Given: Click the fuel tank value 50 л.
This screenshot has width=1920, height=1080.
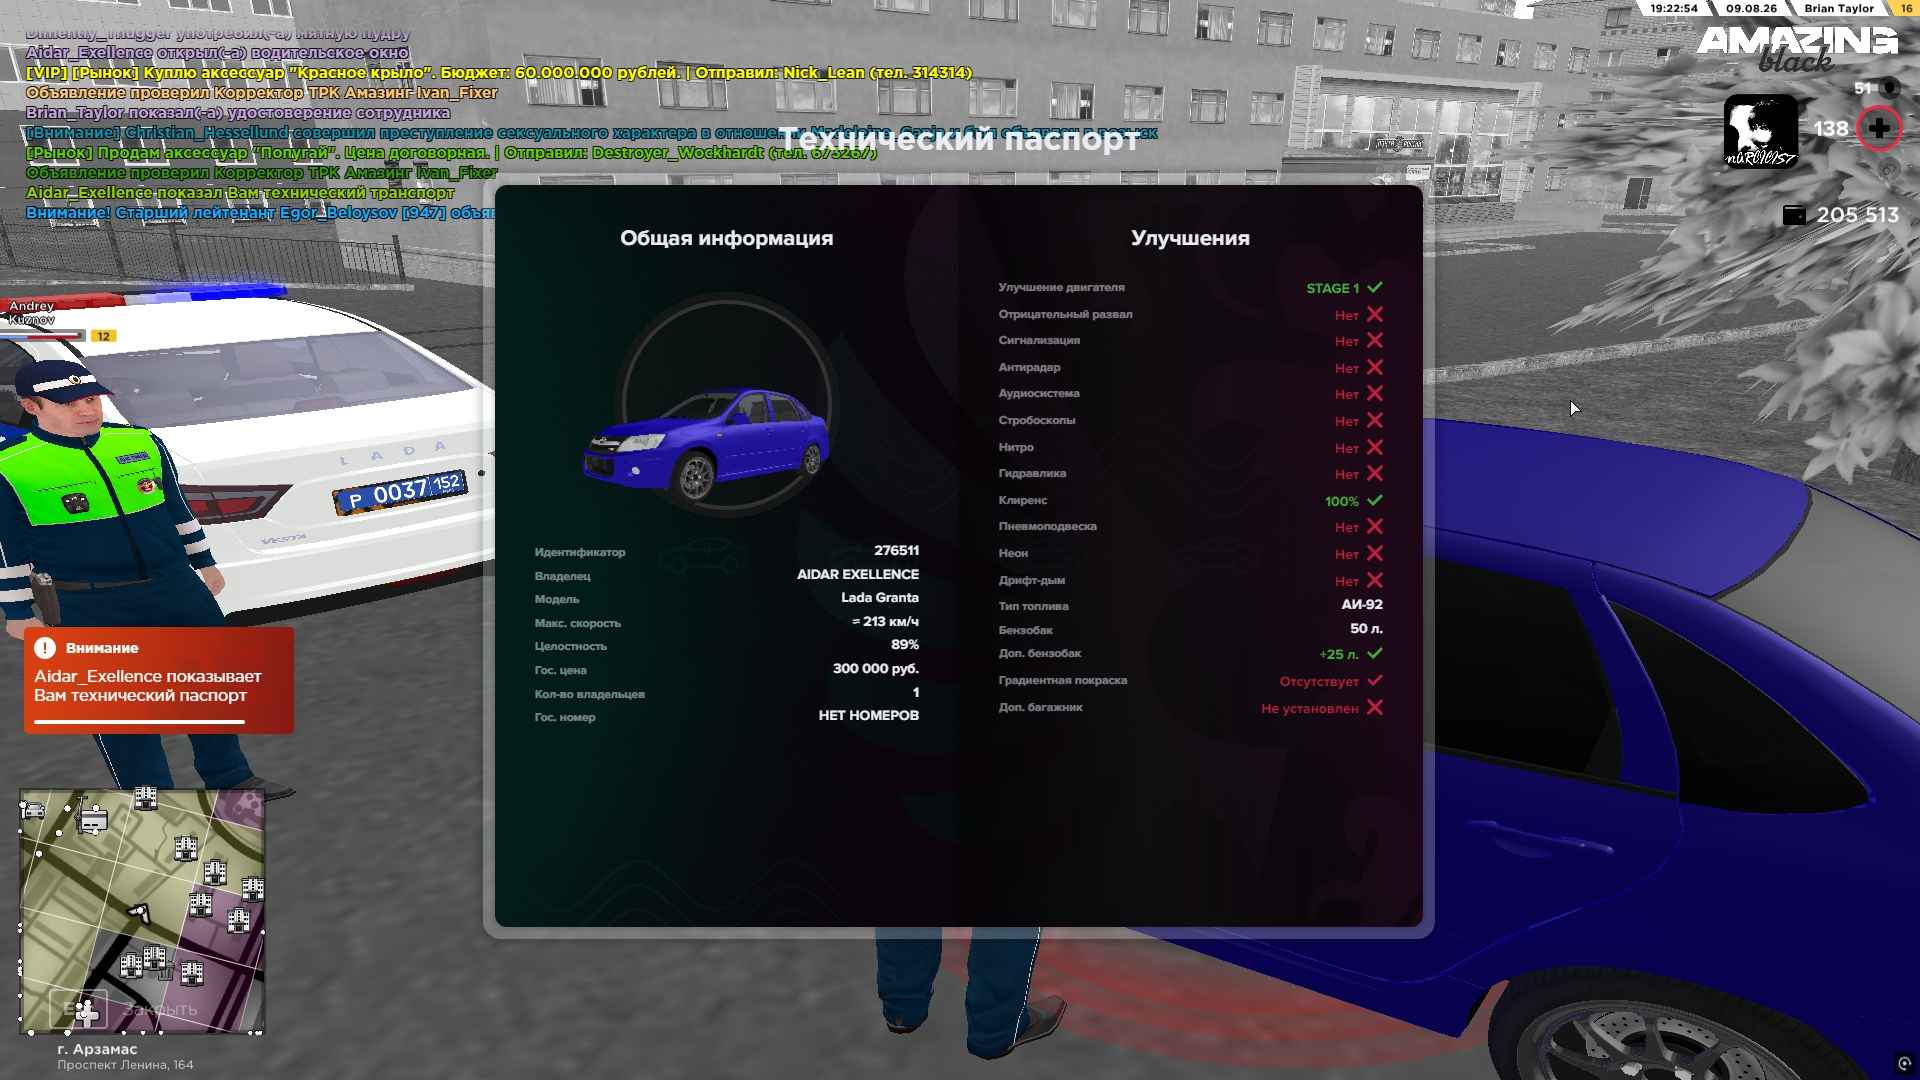Looking at the screenshot, I should (x=1367, y=629).
